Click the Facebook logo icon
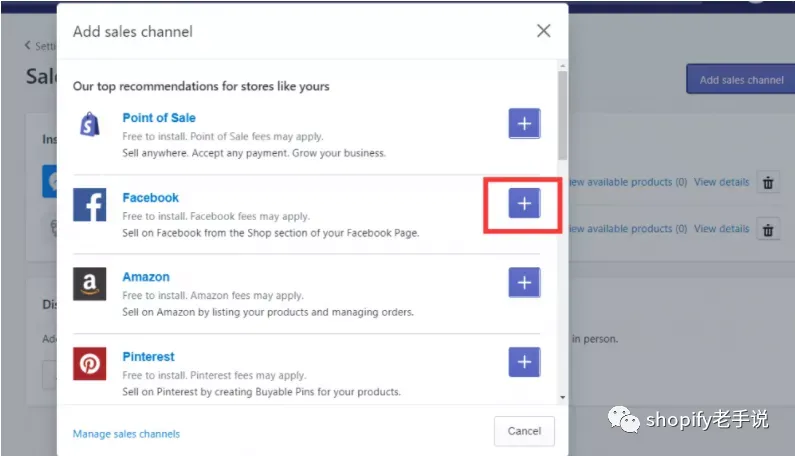795x456 pixels. [x=90, y=204]
